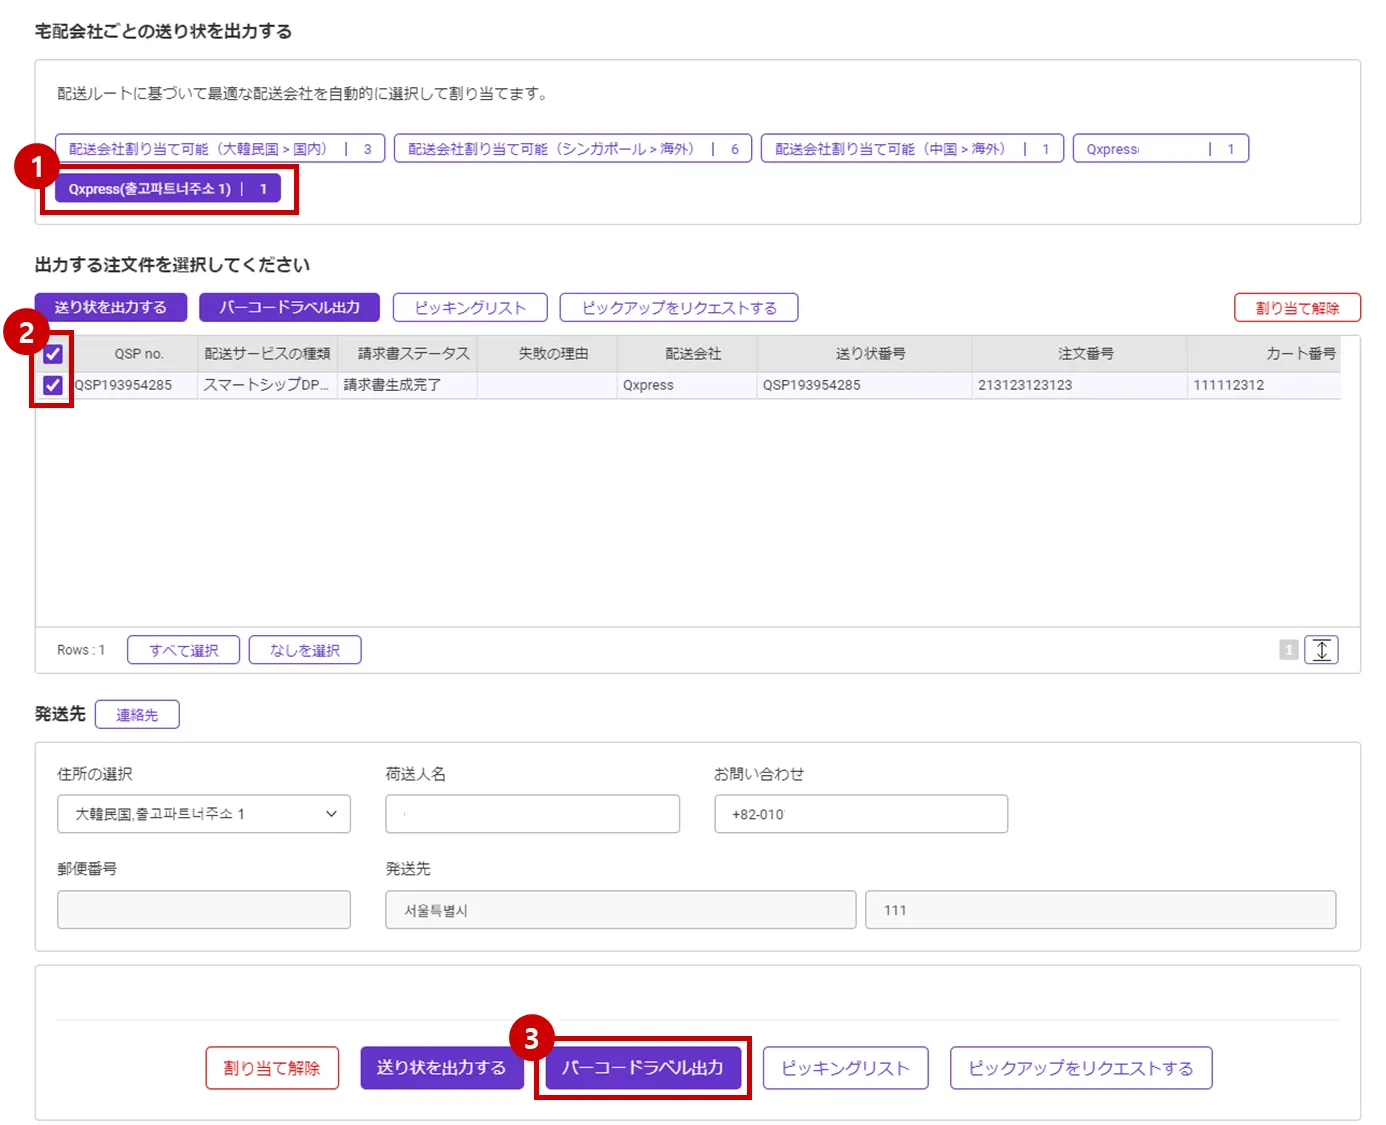Uncheck the checkbox for row QSP193954285

(x=53, y=385)
